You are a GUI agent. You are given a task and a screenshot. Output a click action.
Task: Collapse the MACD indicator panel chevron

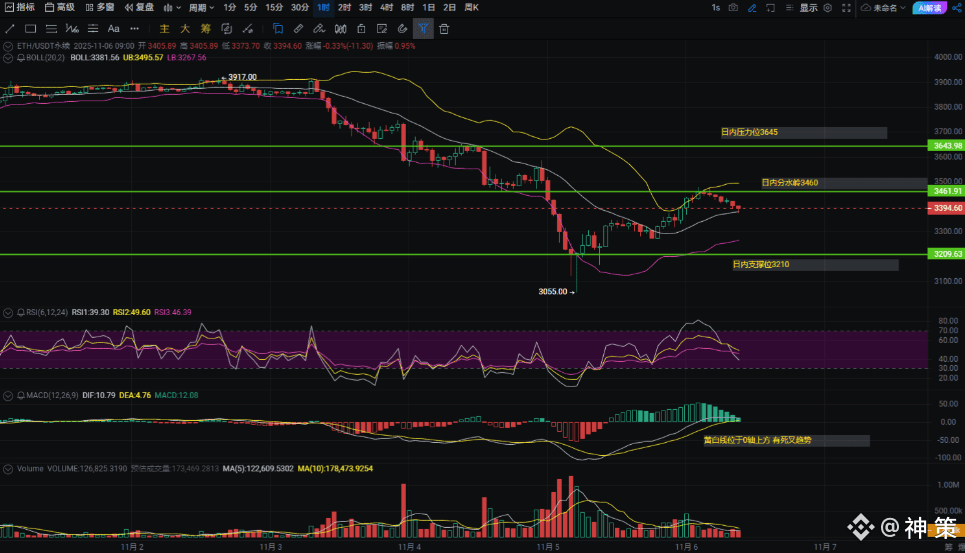9,393
